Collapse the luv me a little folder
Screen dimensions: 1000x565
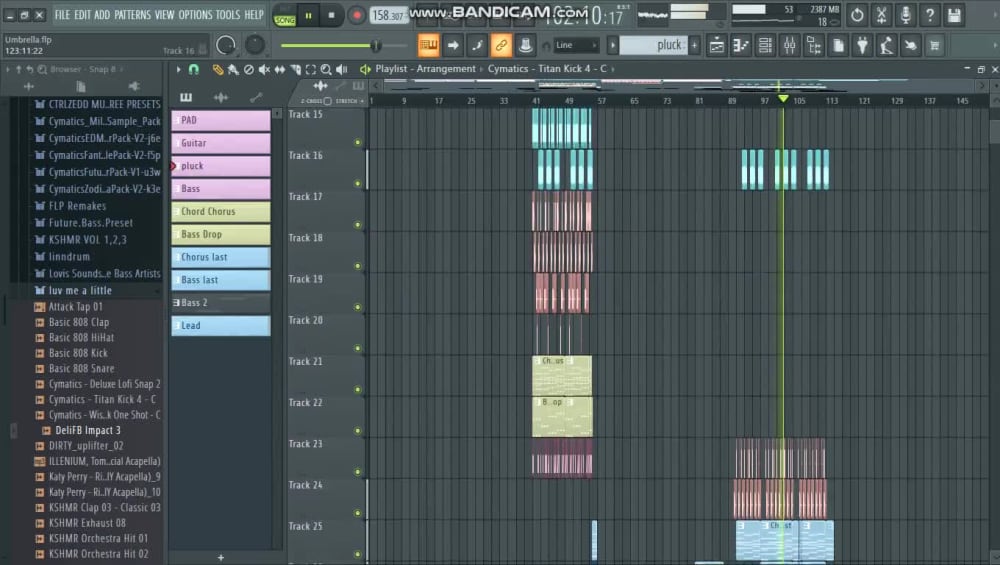(80, 290)
